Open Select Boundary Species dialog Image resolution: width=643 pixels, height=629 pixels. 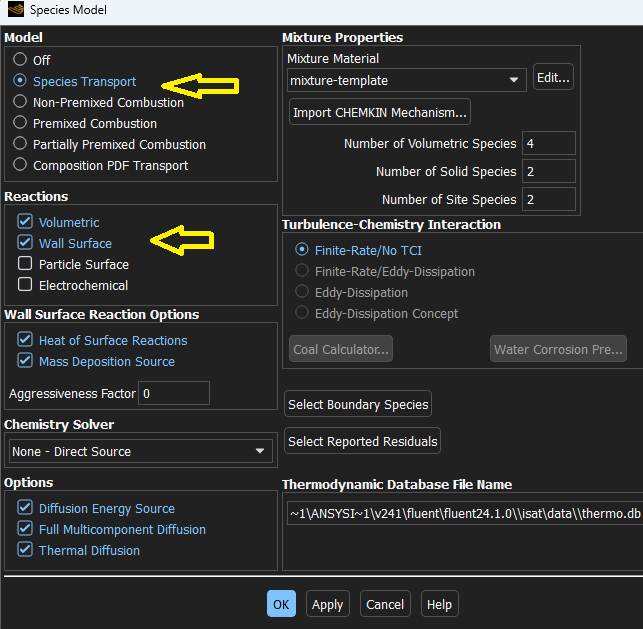358,405
